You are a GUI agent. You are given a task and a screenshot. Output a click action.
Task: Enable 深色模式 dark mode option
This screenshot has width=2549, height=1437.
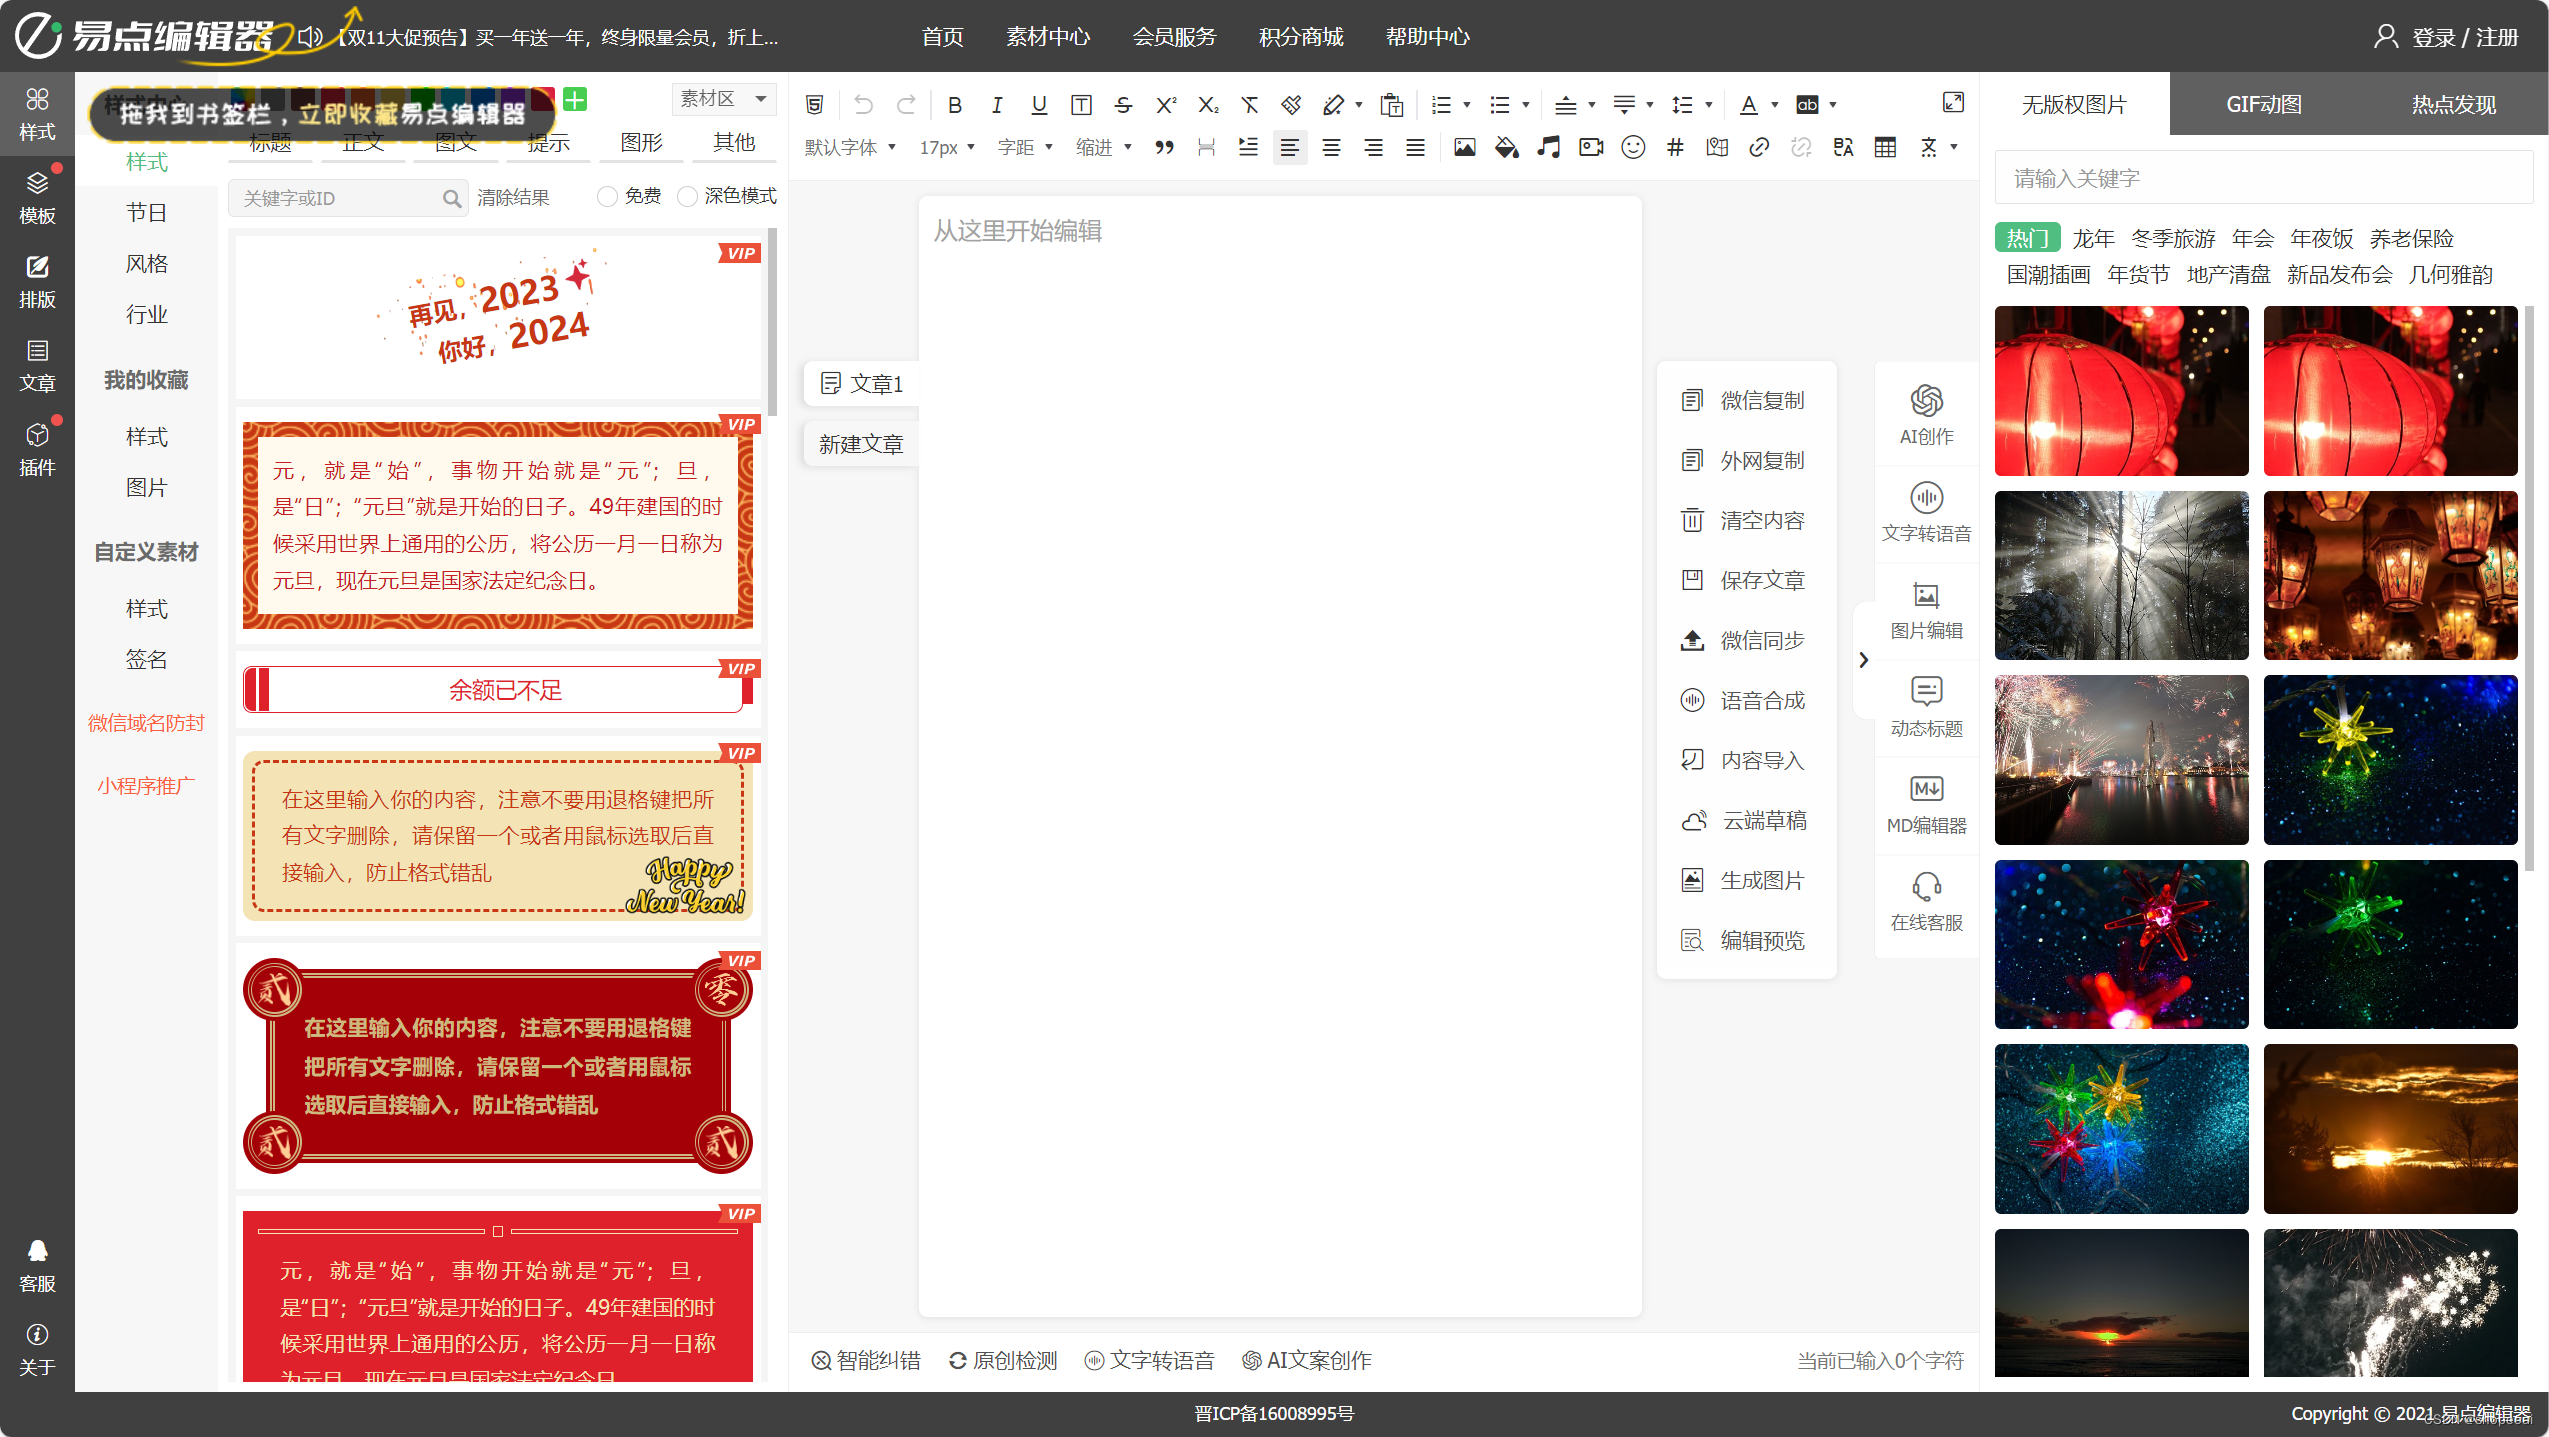(x=687, y=197)
